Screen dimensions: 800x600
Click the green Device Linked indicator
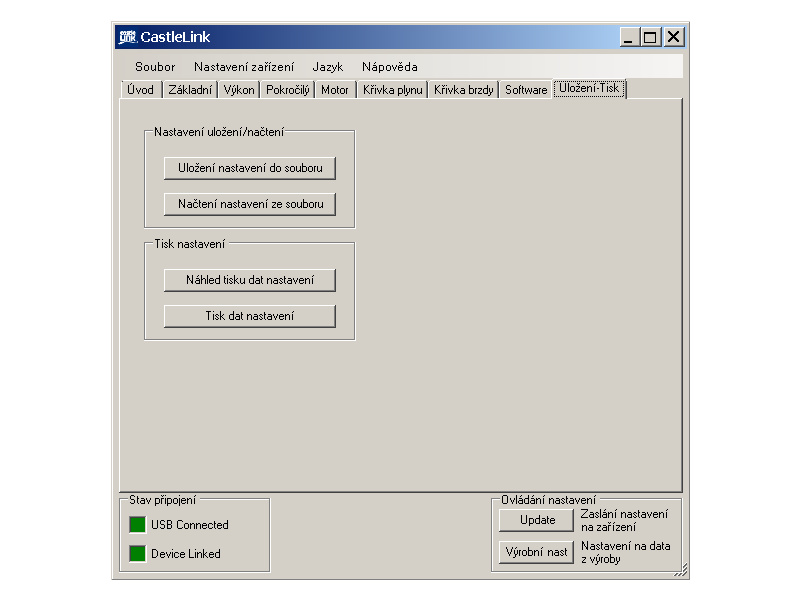click(137, 554)
